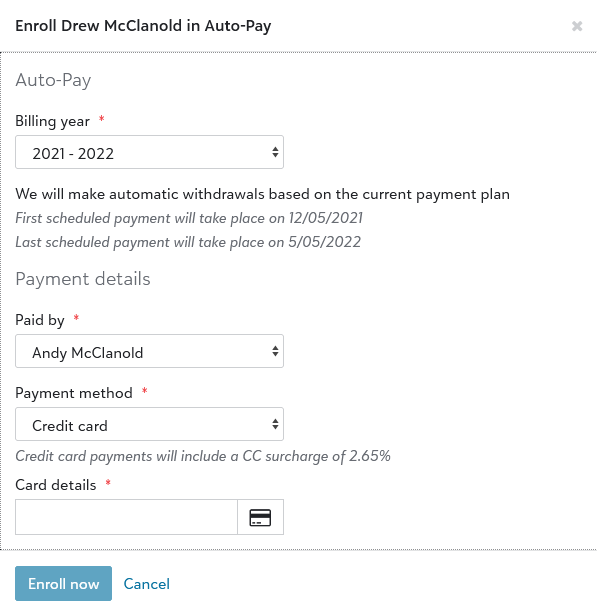Screen dimensions: 597x616
Task: Click the up-down arrows on Billing year select
Action: [275, 152]
